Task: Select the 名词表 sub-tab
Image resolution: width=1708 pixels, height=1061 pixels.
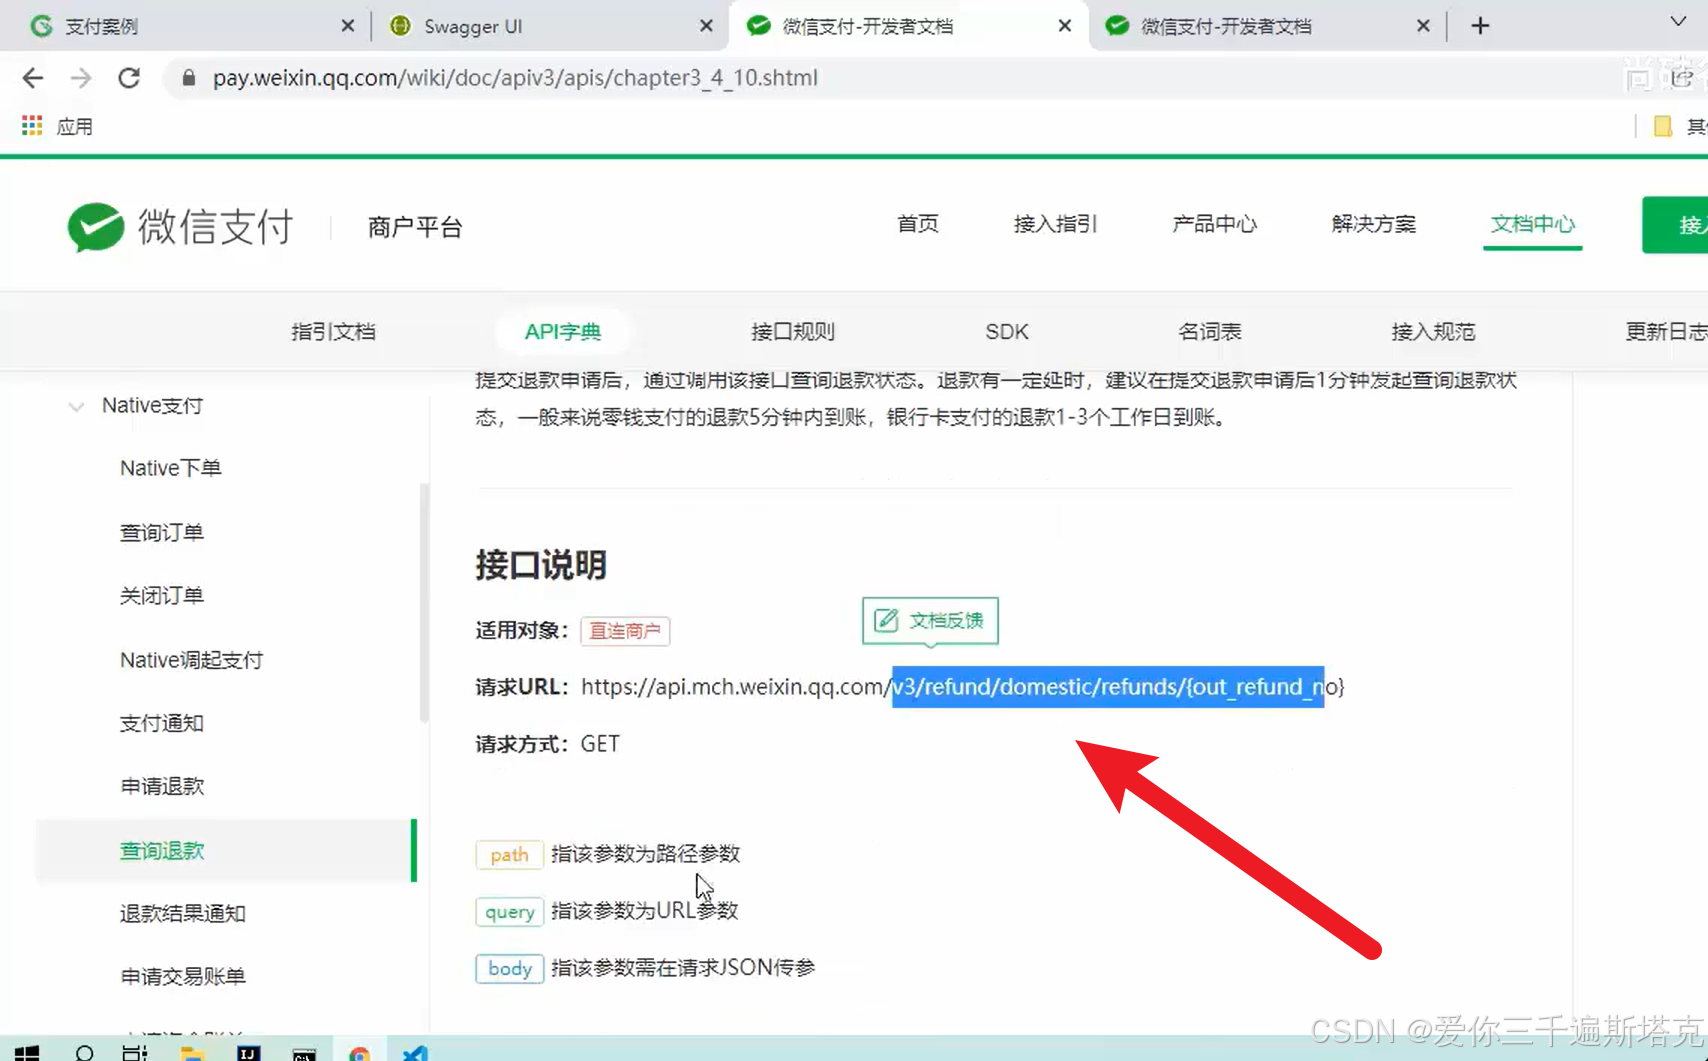Action: coord(1210,331)
